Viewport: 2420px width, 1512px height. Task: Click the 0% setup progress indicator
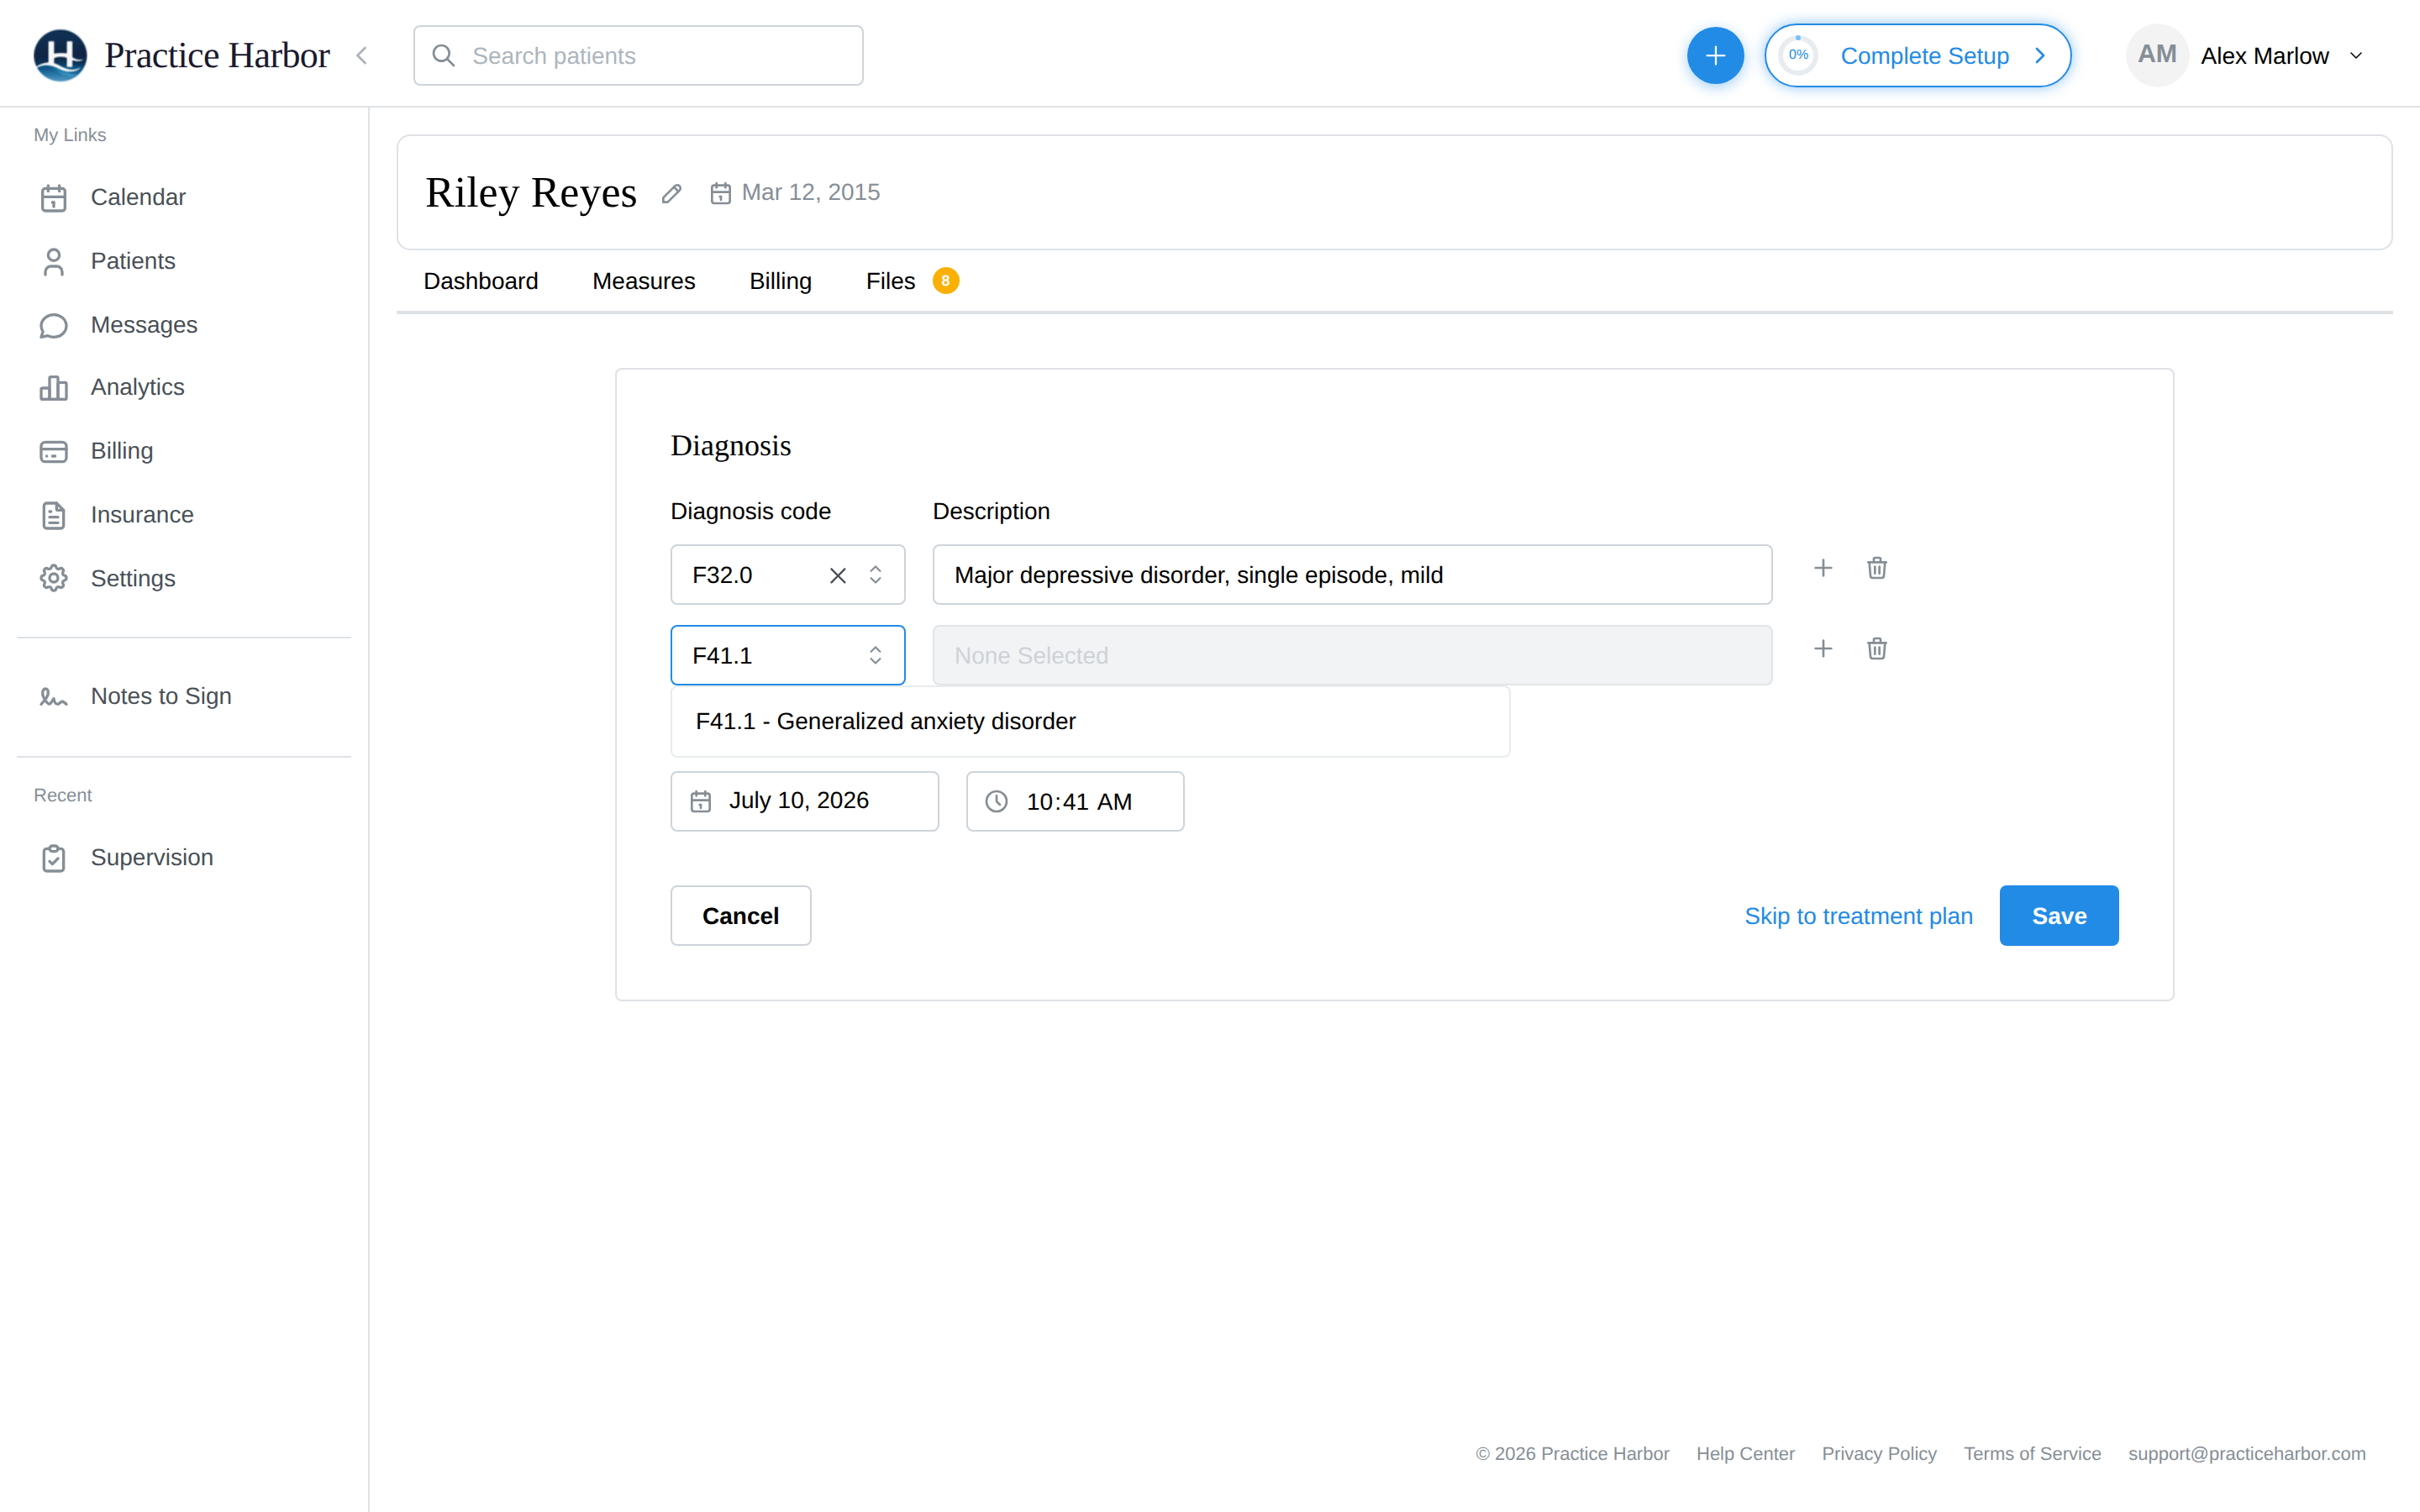pyautogui.click(x=1798, y=56)
